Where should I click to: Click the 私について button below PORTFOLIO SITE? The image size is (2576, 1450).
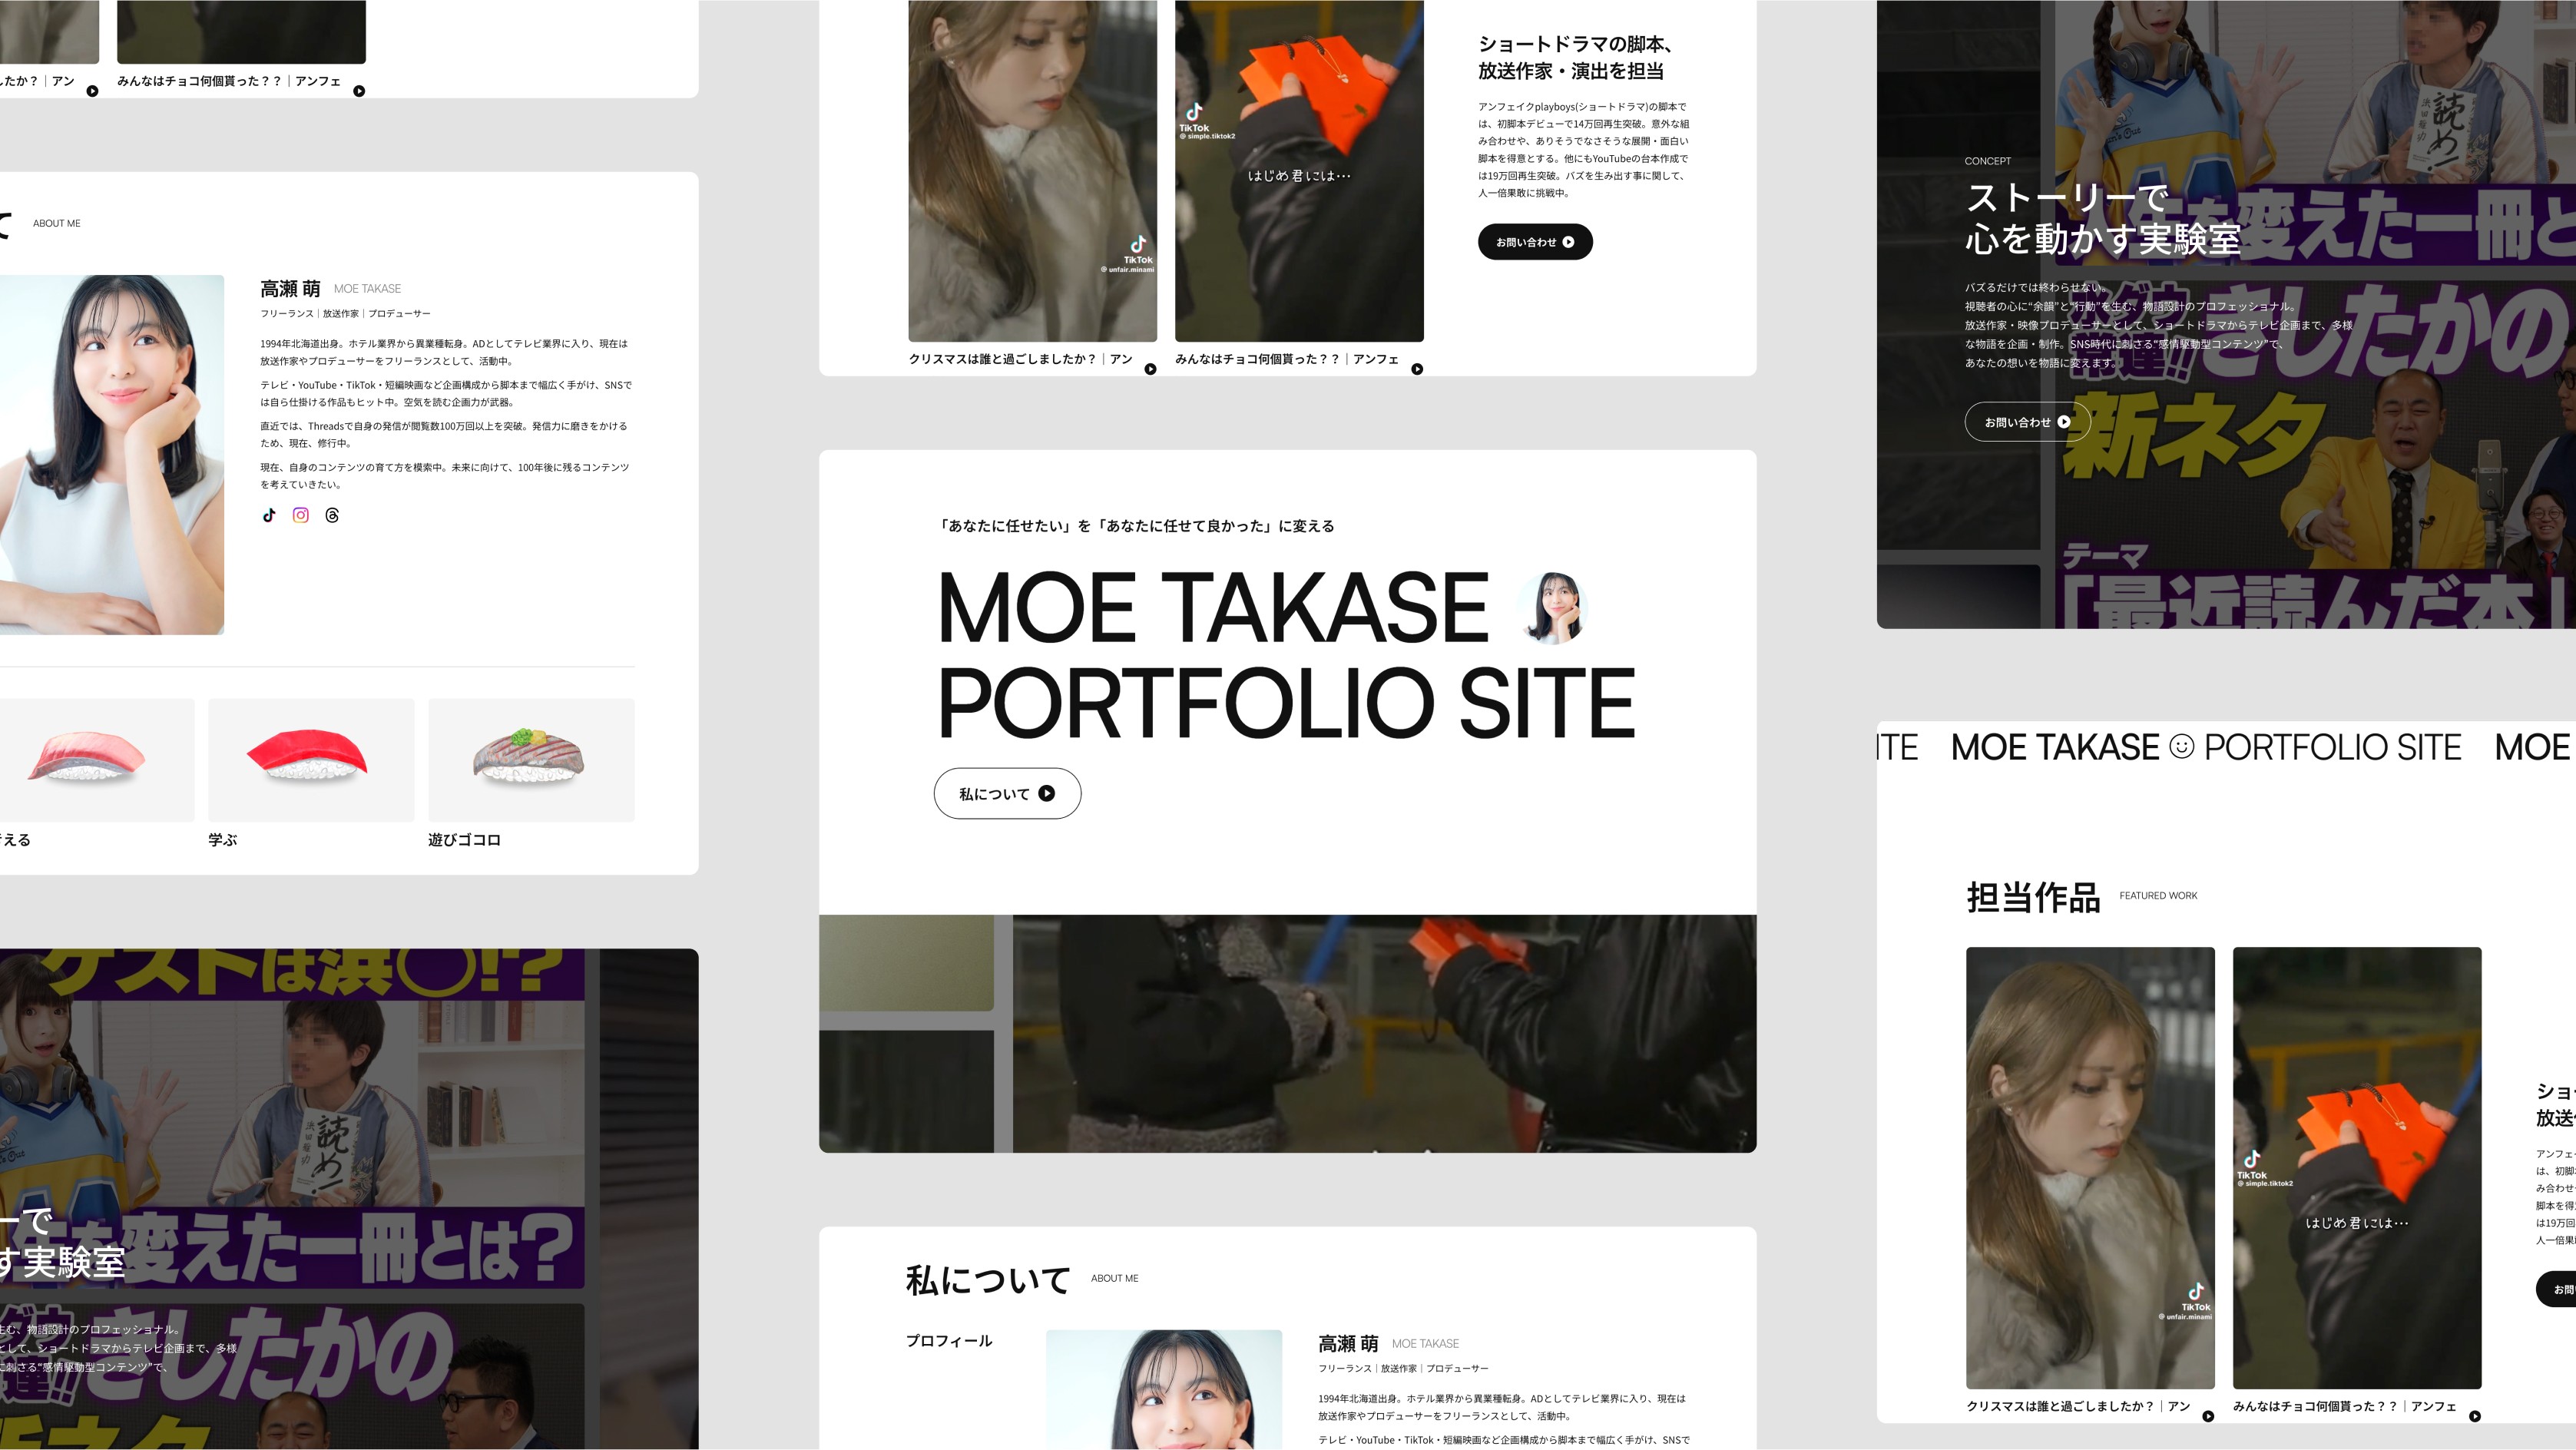[x=1007, y=794]
